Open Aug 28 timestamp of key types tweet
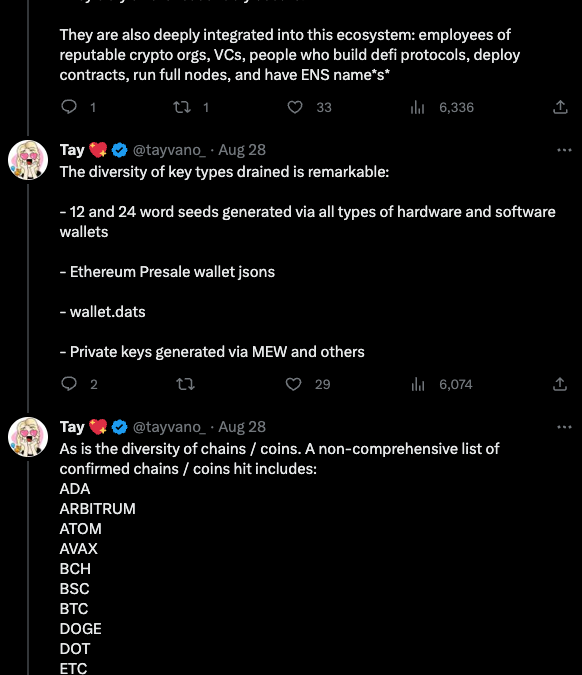 click(242, 150)
